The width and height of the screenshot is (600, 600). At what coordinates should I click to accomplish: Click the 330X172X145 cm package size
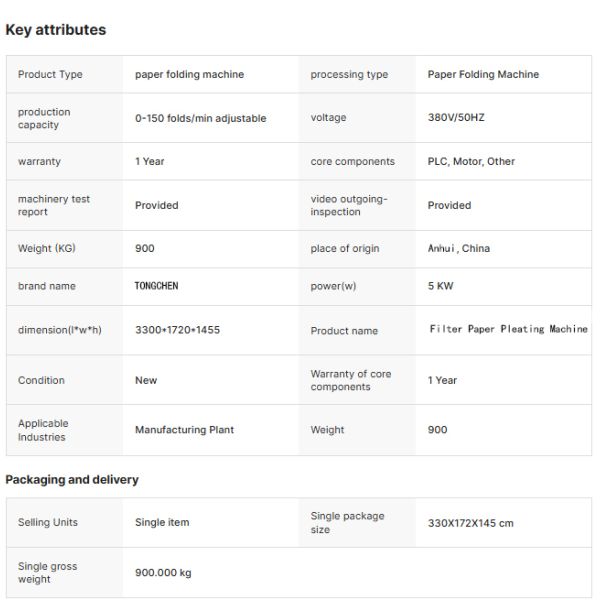pos(471,523)
